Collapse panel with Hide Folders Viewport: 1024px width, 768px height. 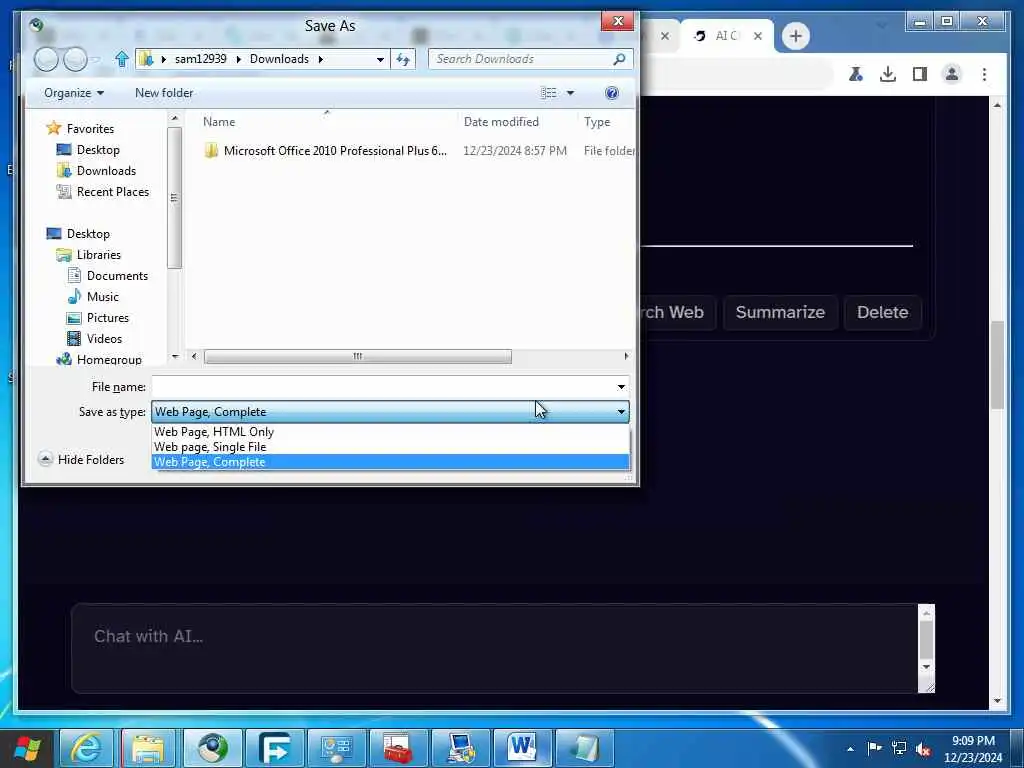[x=81, y=460]
